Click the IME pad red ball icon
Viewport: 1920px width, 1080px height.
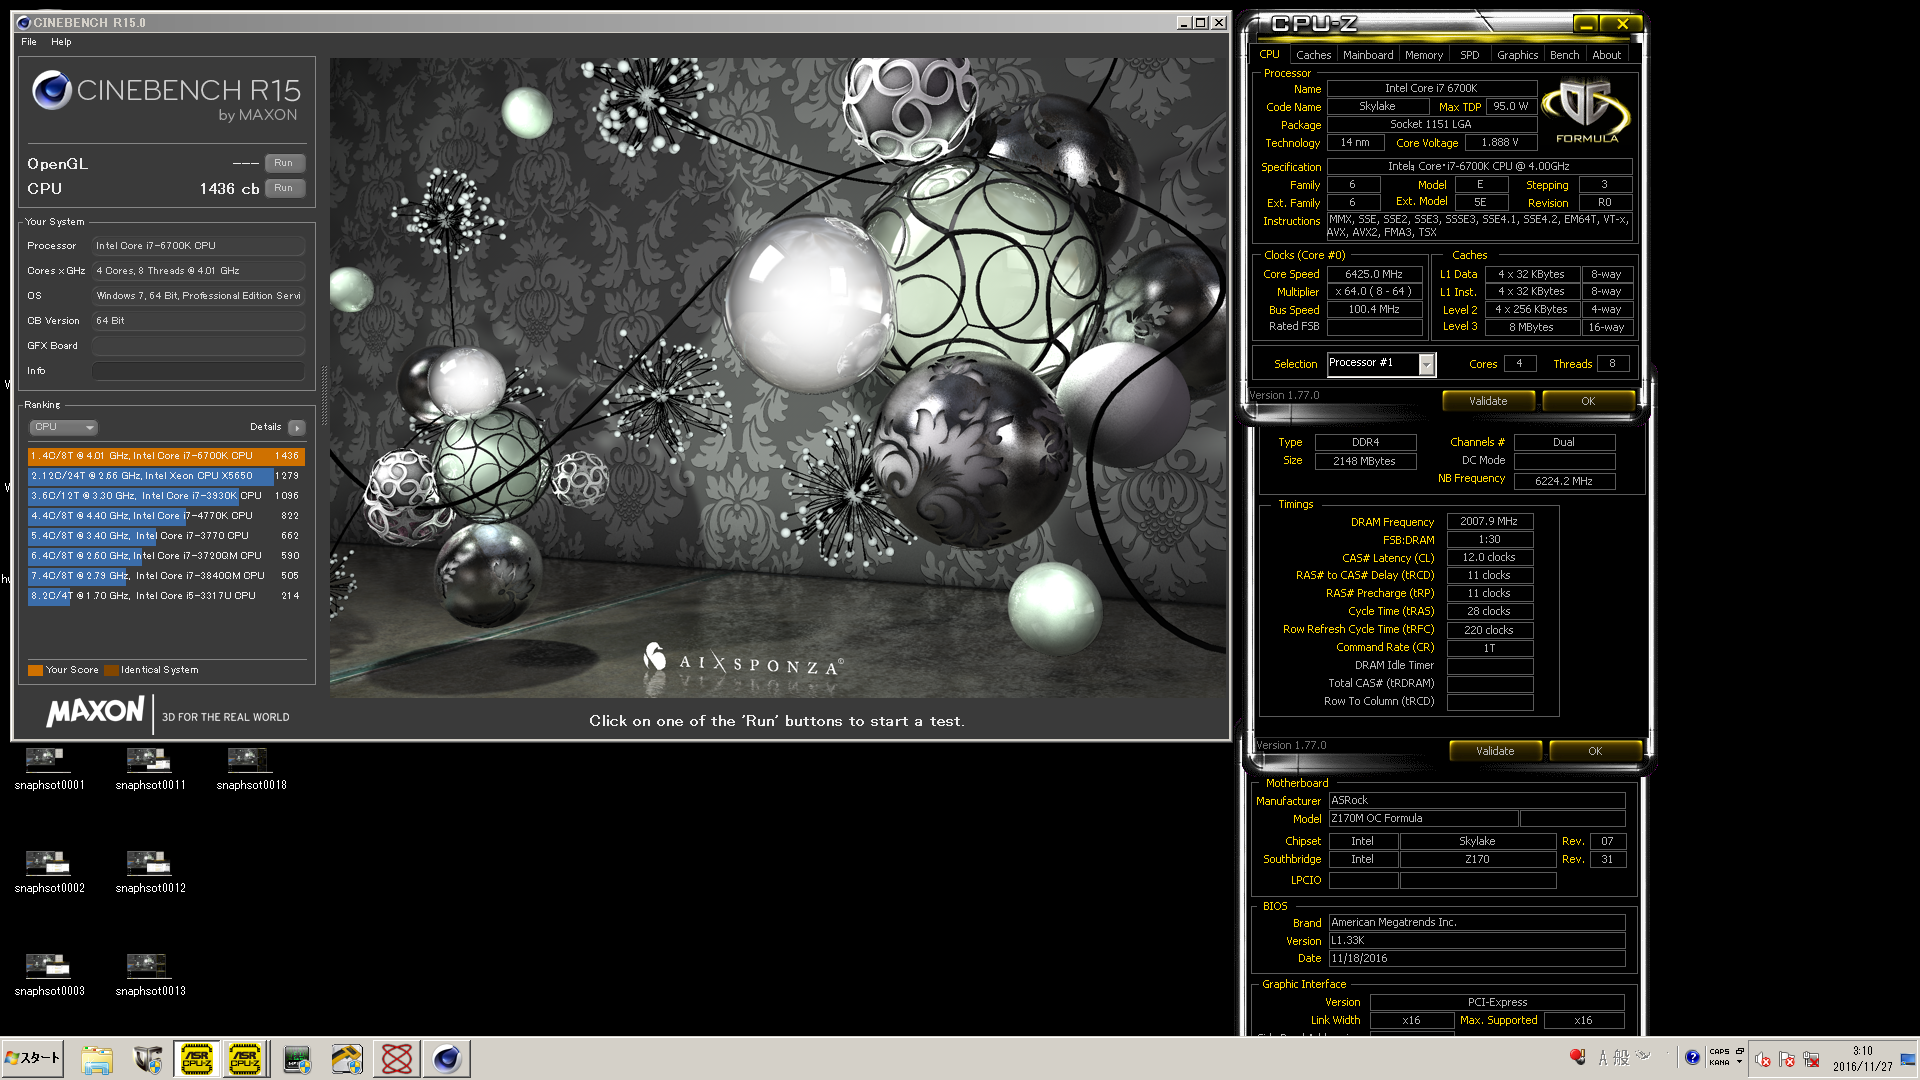point(1578,1057)
